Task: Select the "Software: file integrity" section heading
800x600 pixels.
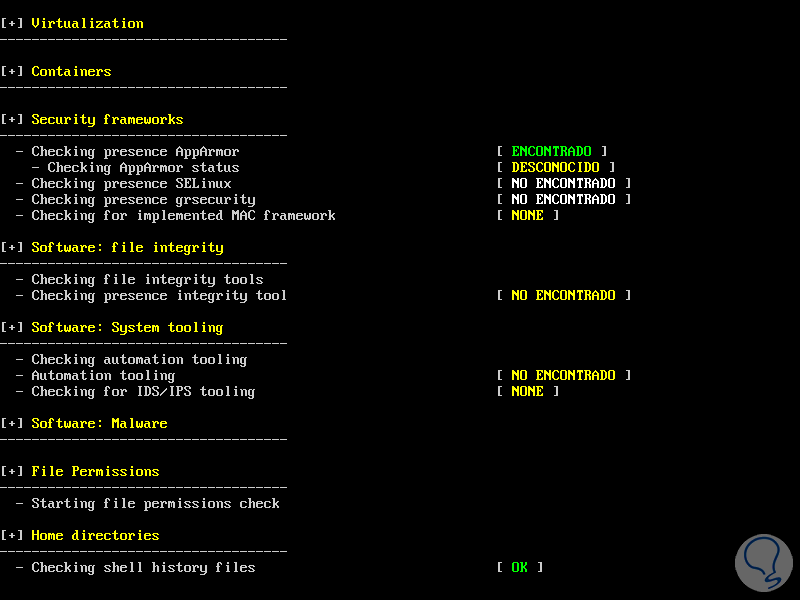Action: [x=127, y=247]
